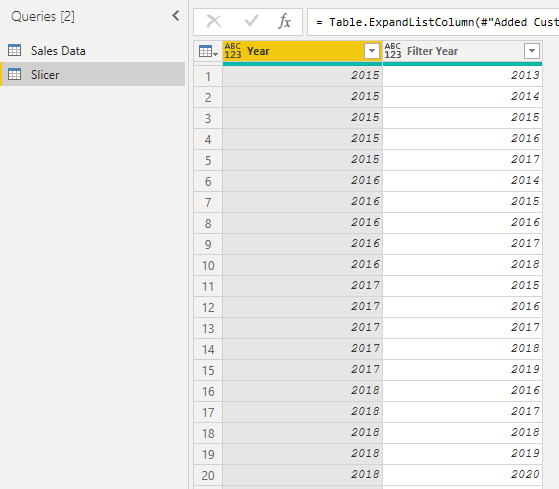Click Filter Year cell 2018 in row 14

pyautogui.click(x=462, y=349)
